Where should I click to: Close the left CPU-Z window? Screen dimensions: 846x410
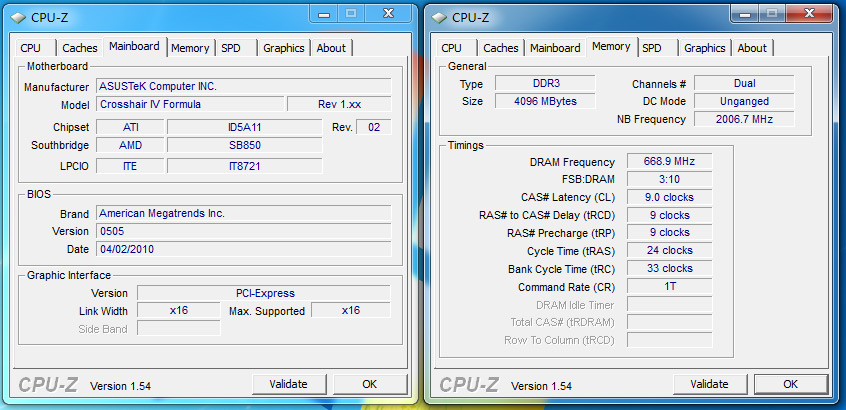(389, 13)
